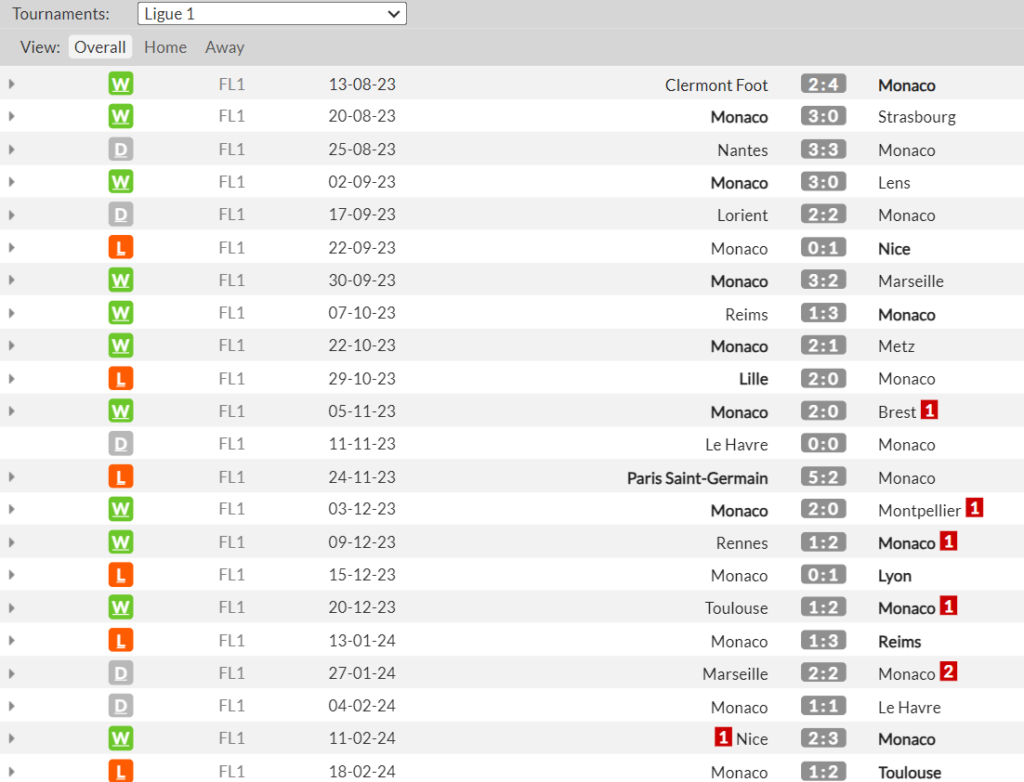The width and height of the screenshot is (1024, 782).
Task: Click the L icon for 22-09-23 match
Action: point(121,248)
